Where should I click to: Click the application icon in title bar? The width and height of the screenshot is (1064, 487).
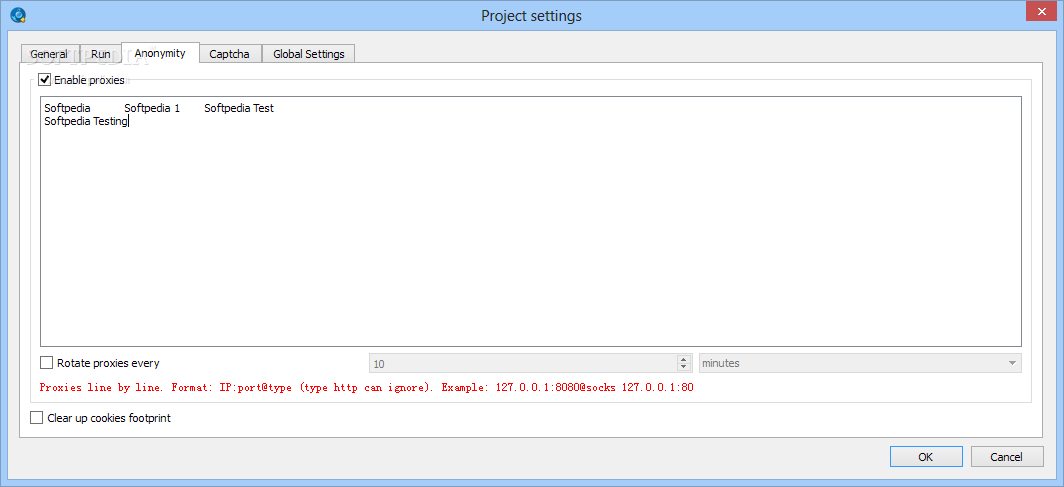click(18, 15)
